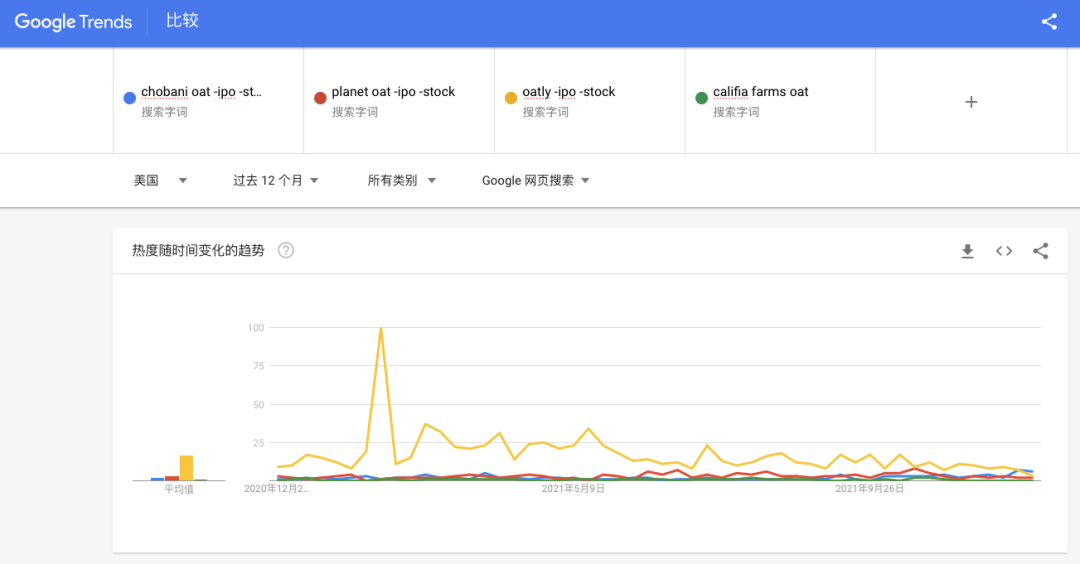Select the califia farms oat term
This screenshot has width=1080, height=564.
[761, 92]
